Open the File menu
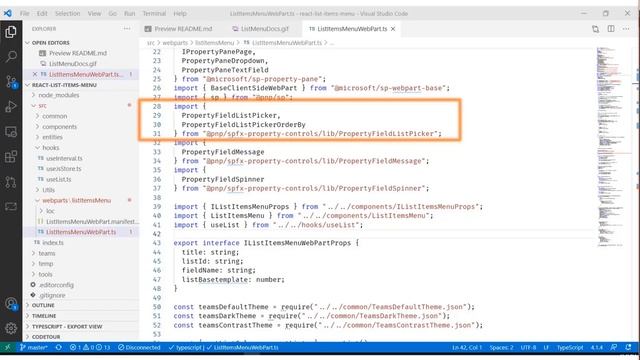This screenshot has height=360, width=640. click(x=24, y=13)
